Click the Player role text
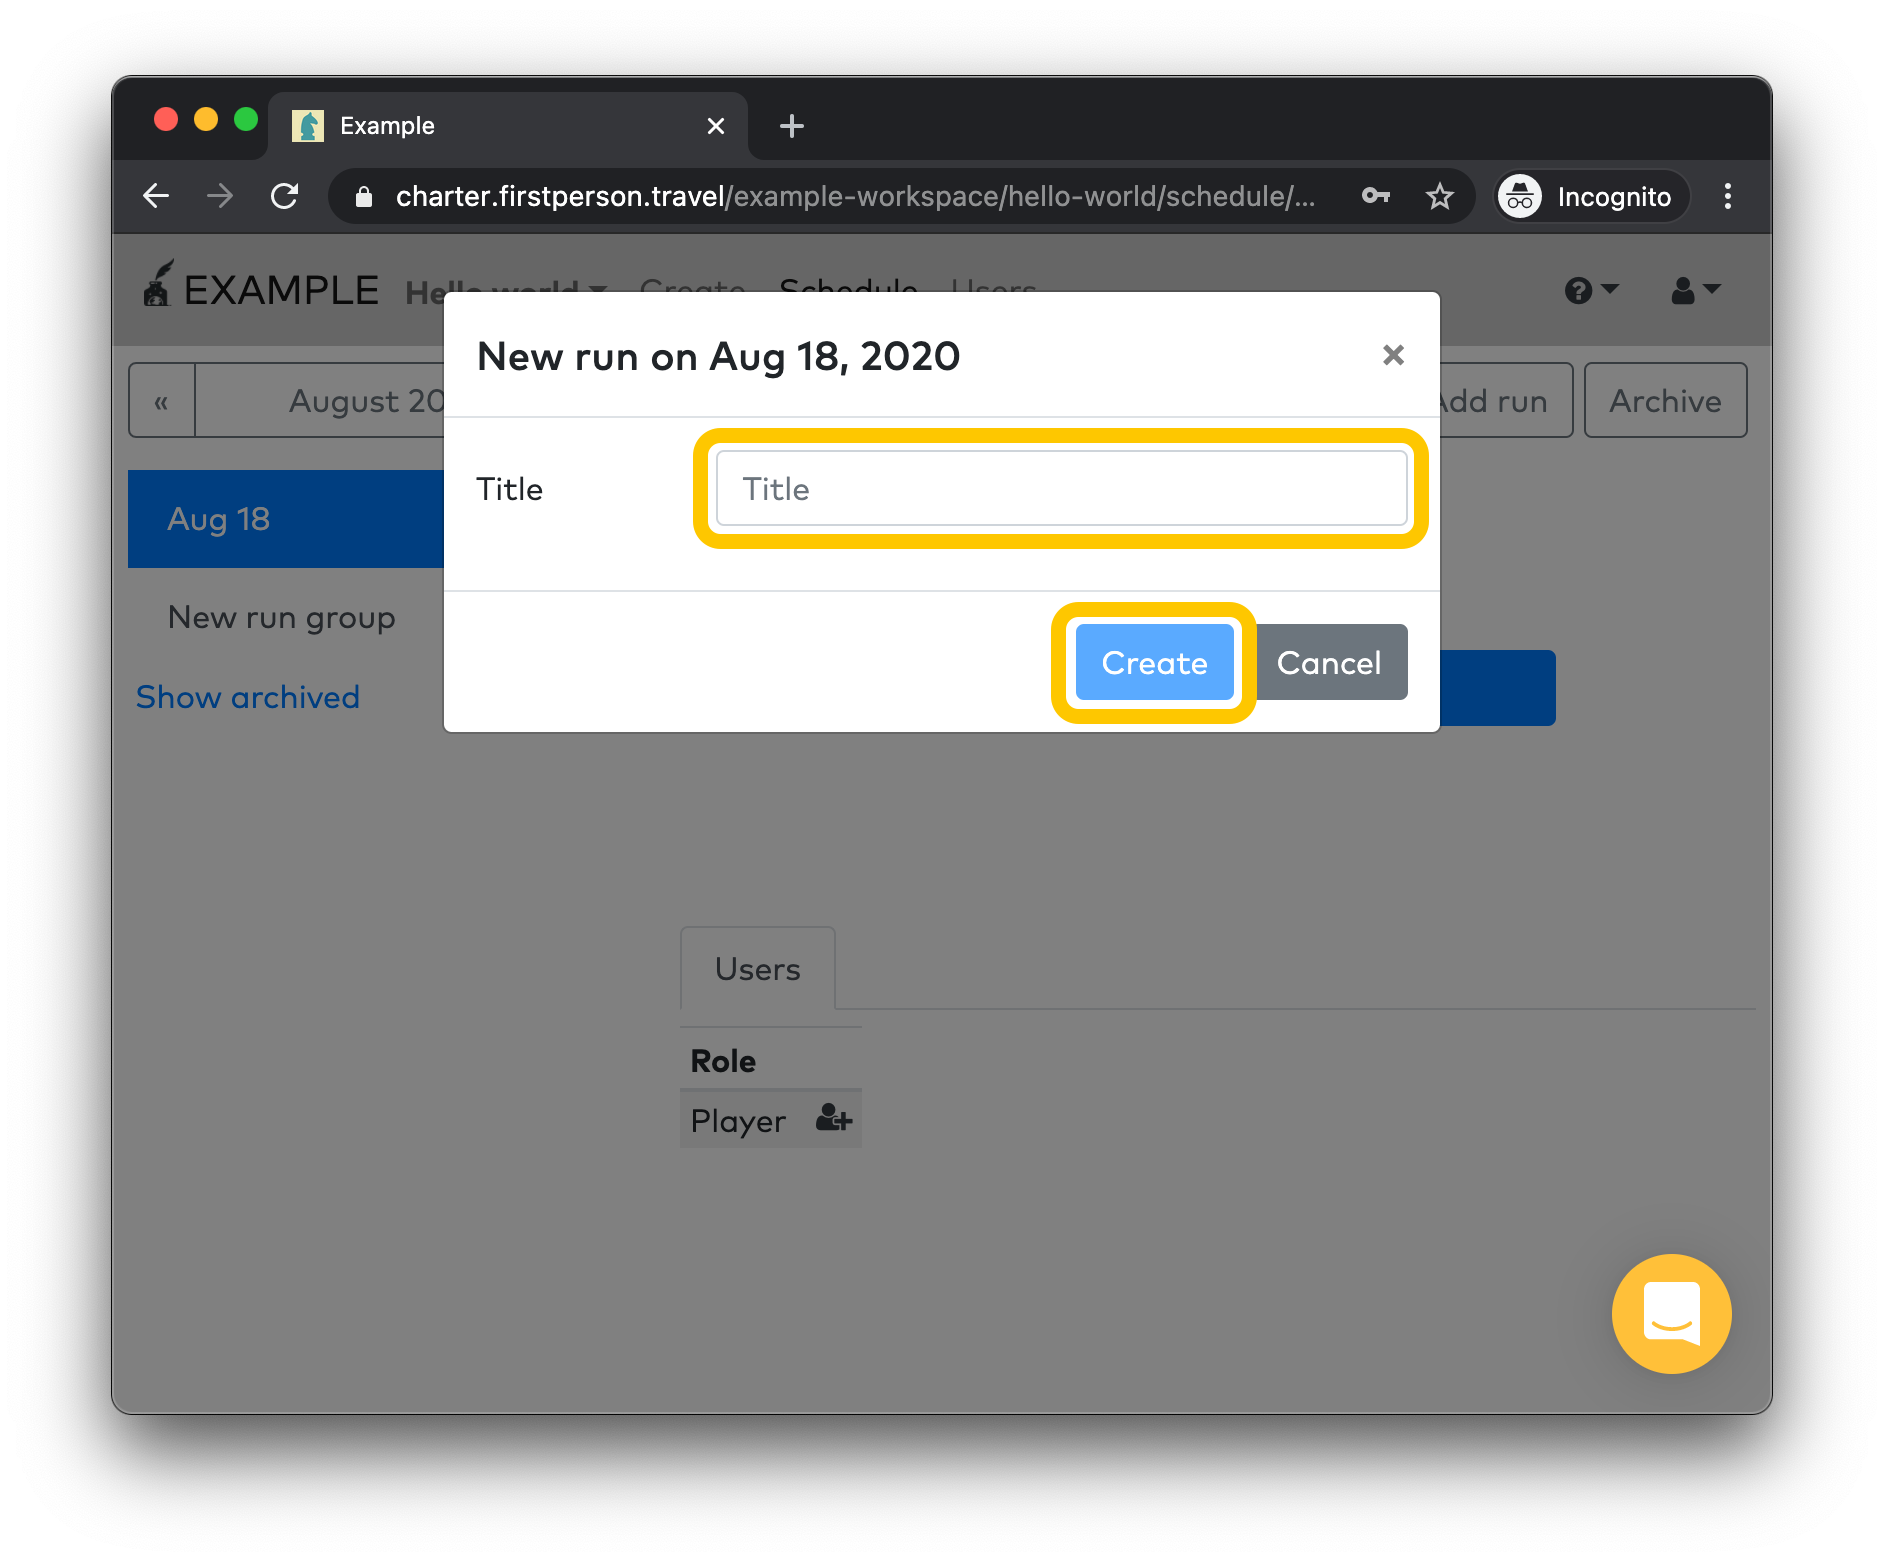Viewport: 1884px width, 1562px height. click(x=738, y=1120)
